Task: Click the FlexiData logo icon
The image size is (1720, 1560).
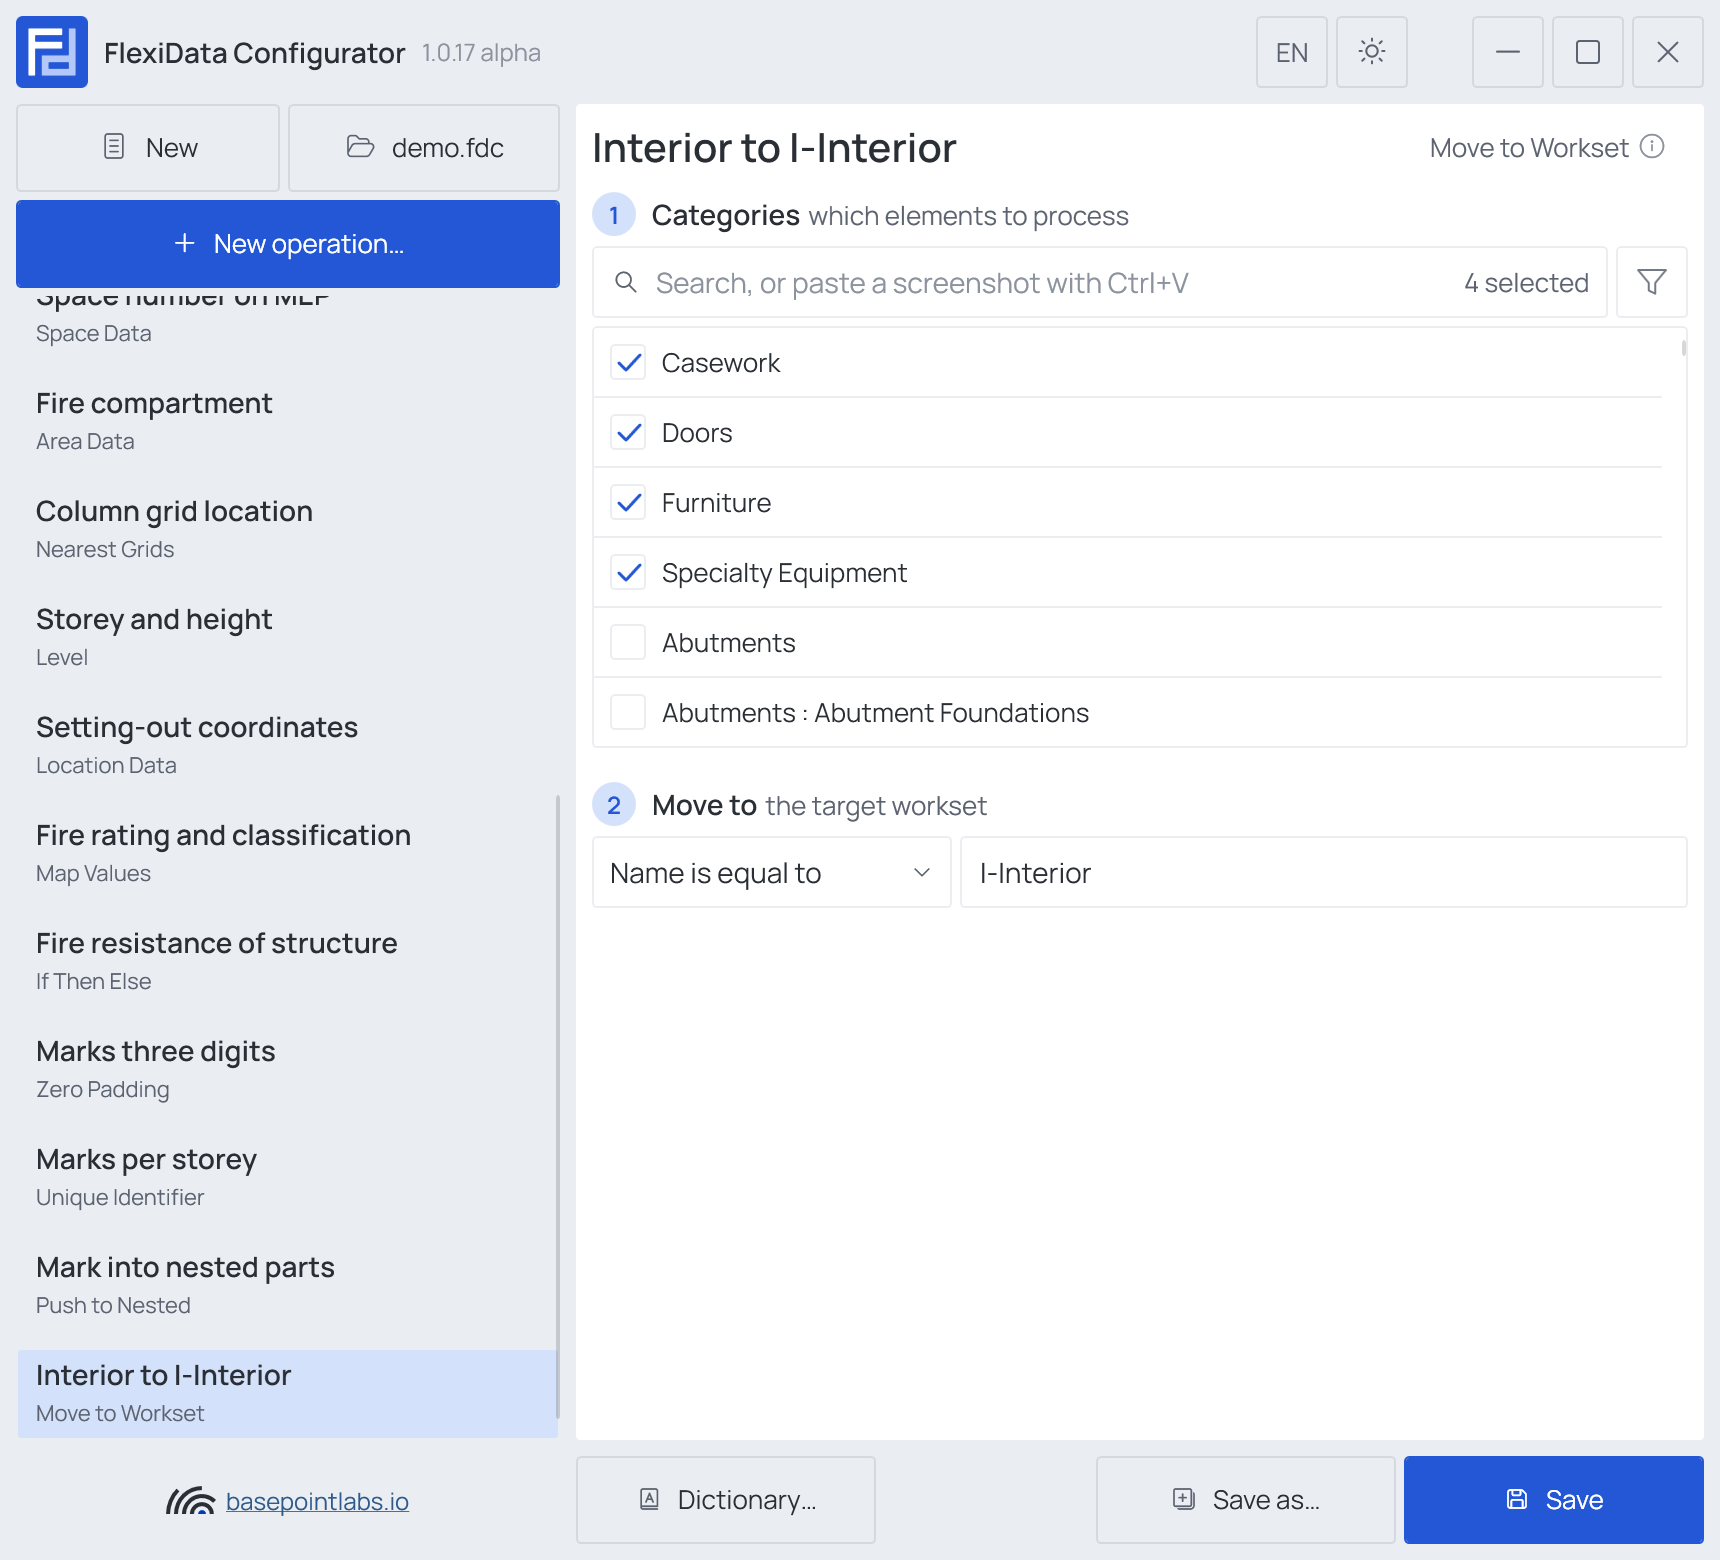Action: click(x=52, y=52)
